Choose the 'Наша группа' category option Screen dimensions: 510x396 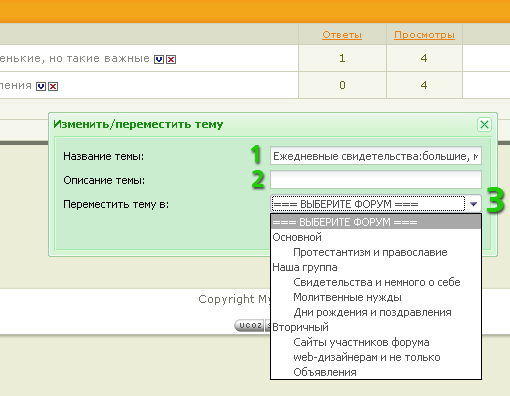pyautogui.click(x=376, y=267)
